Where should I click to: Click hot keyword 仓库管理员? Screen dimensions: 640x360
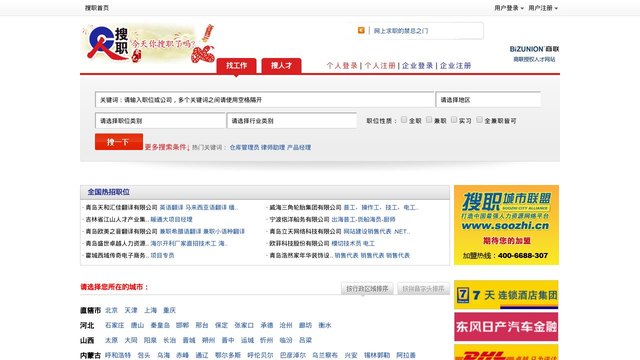click(244, 147)
